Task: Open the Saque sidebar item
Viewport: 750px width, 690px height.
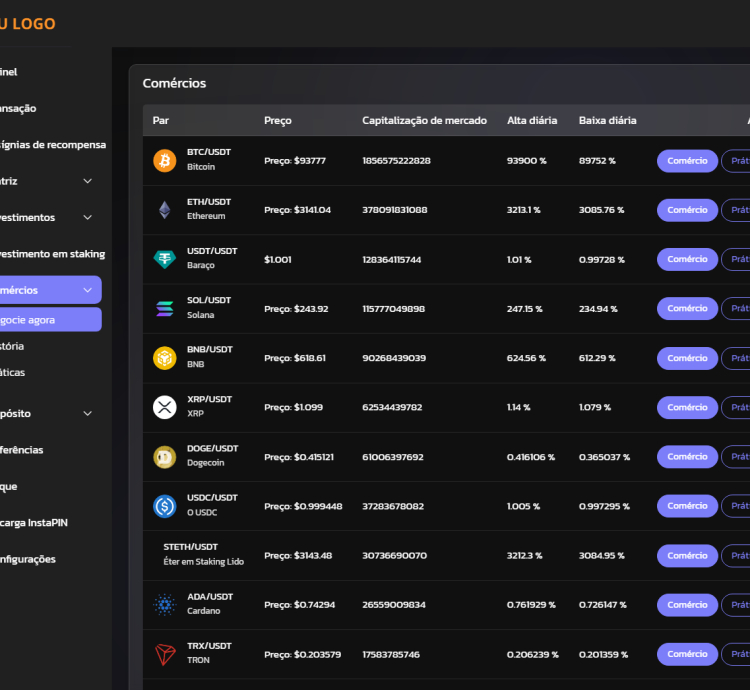Action: point(9,486)
